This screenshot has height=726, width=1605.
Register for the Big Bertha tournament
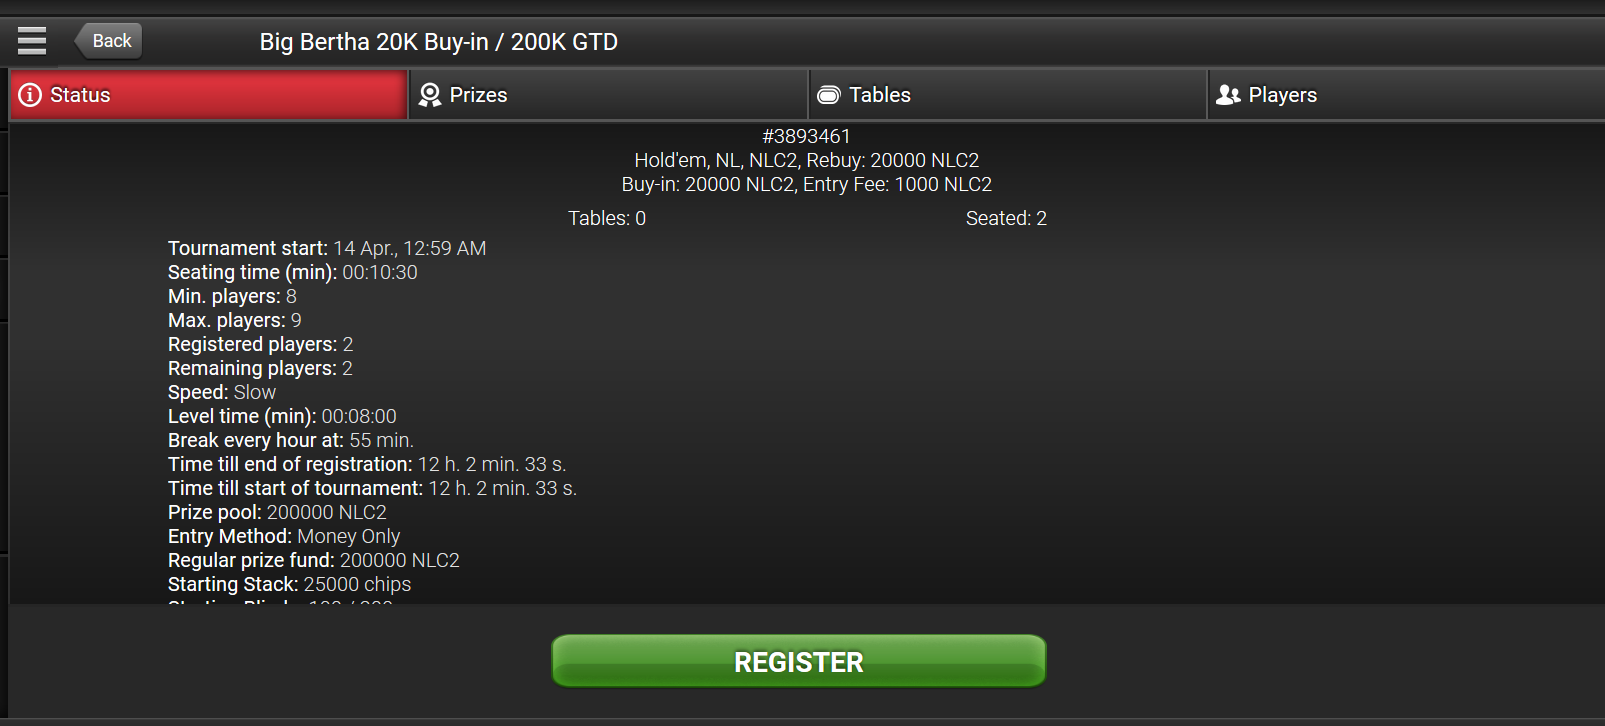(x=799, y=661)
